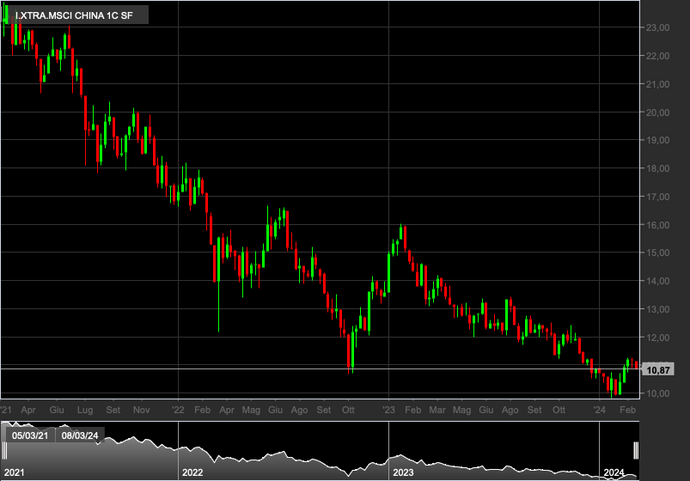The image size is (690, 481).
Task: Click the 08/03/24 end date field
Action: tap(79, 435)
